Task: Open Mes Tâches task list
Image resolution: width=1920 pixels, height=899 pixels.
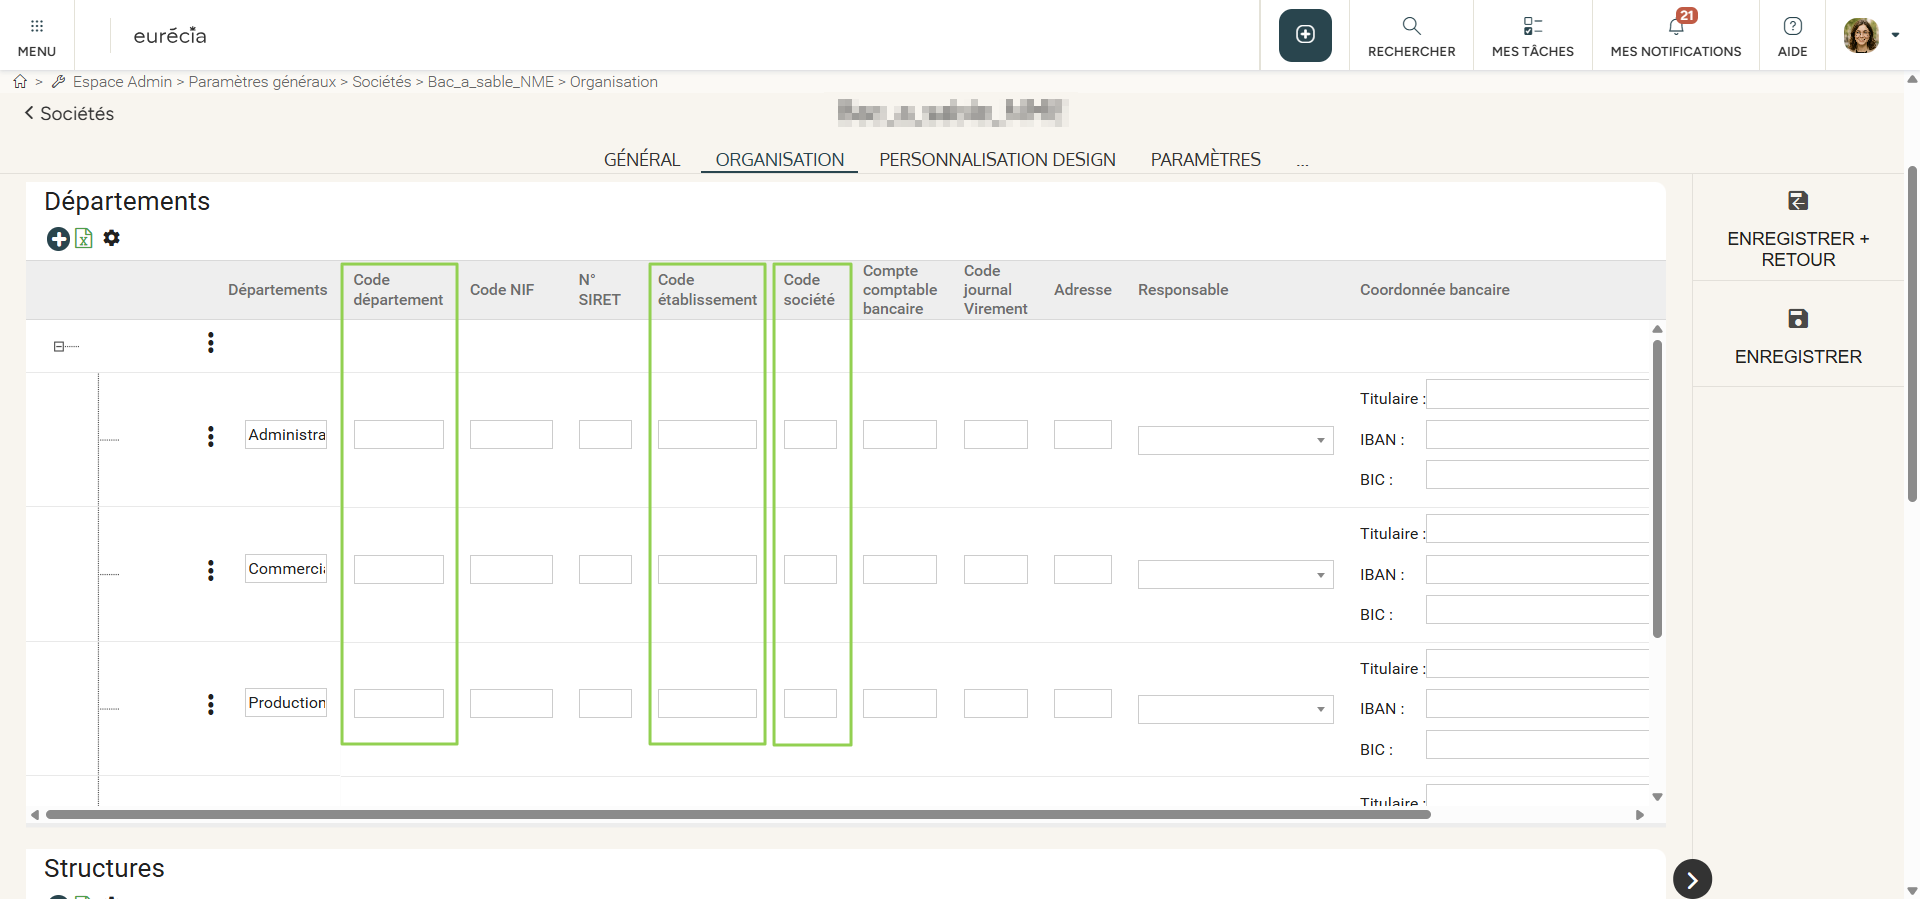Action: (1532, 35)
